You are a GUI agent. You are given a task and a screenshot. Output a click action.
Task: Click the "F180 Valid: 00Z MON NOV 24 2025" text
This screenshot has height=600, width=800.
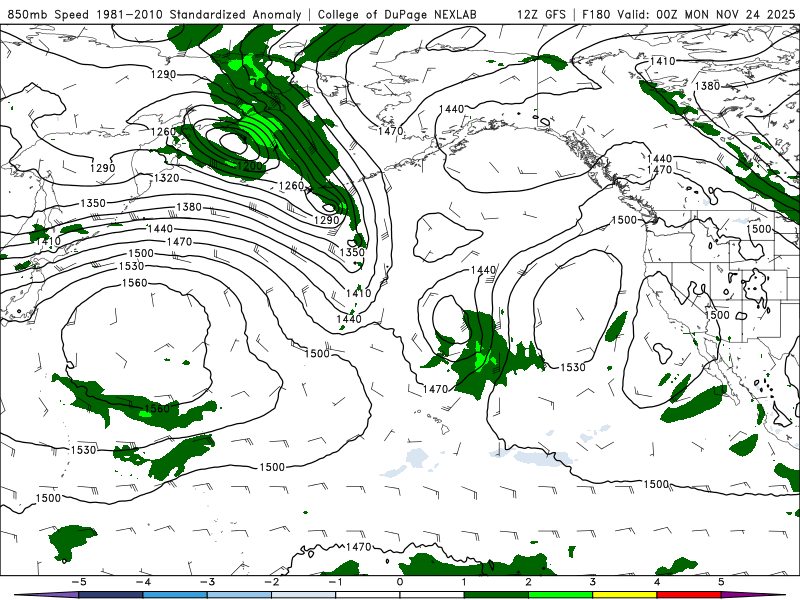tap(688, 14)
